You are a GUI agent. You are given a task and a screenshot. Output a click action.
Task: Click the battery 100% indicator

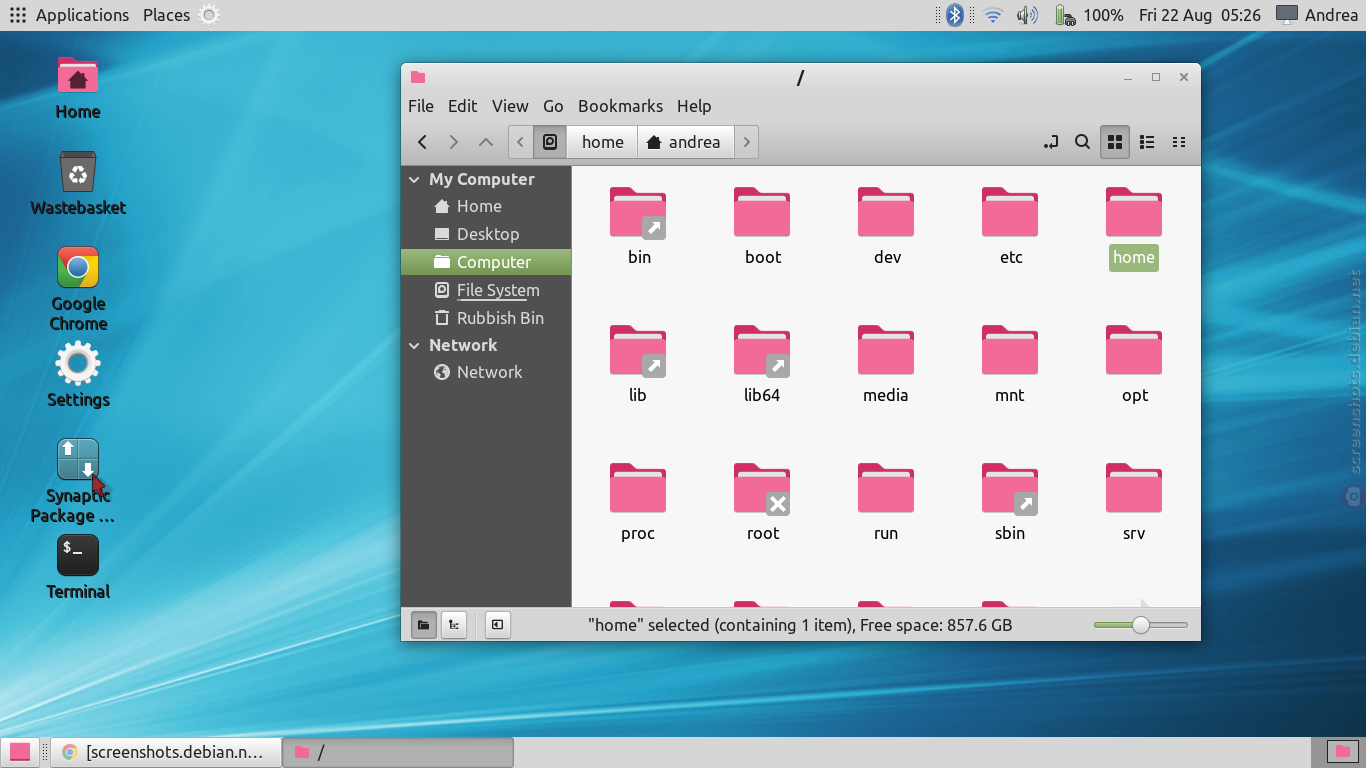pos(1090,15)
